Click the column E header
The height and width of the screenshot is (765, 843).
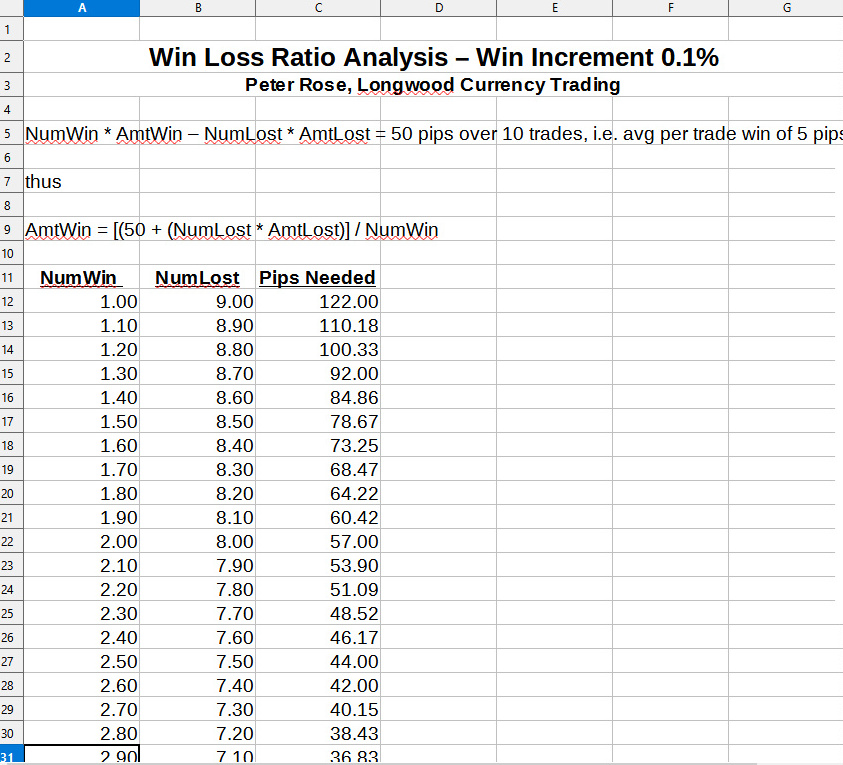tap(553, 8)
